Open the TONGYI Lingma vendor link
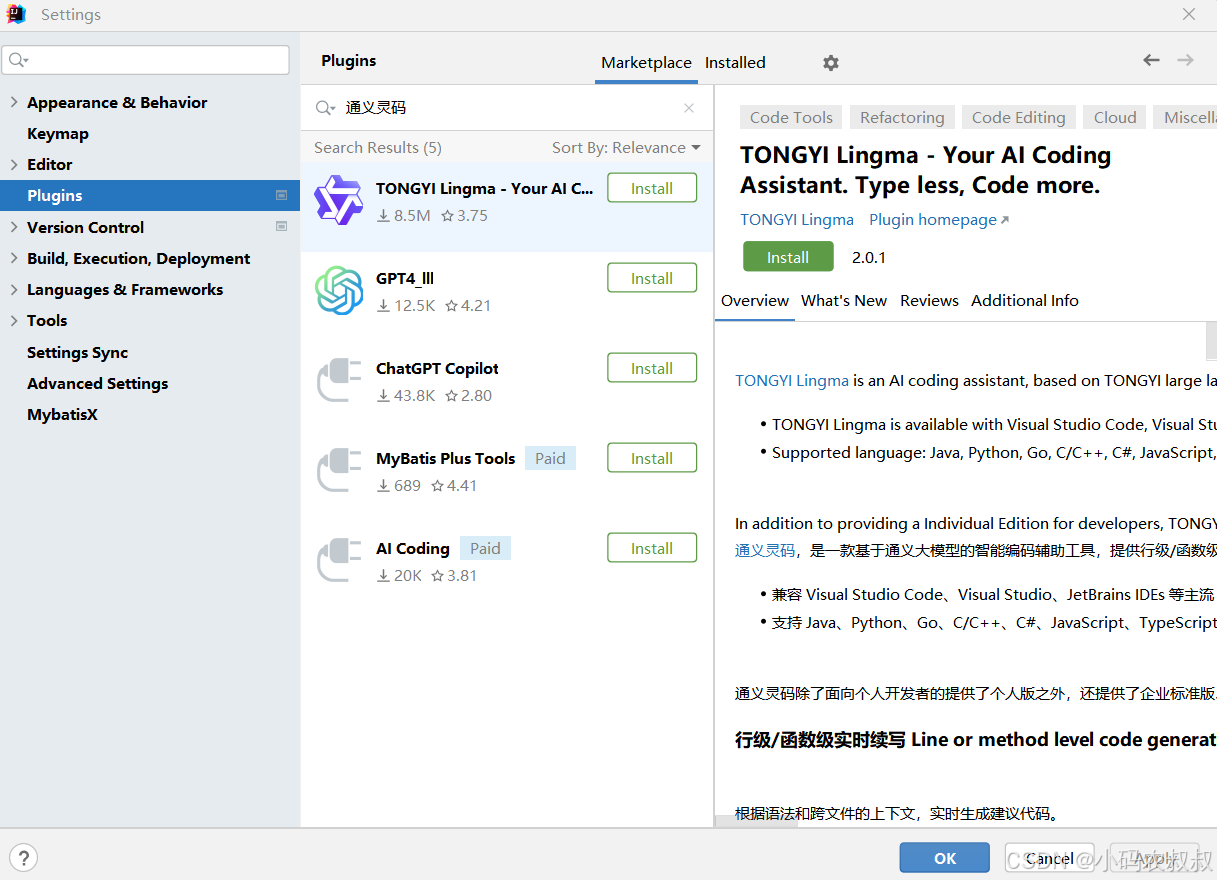1217x880 pixels. (797, 219)
